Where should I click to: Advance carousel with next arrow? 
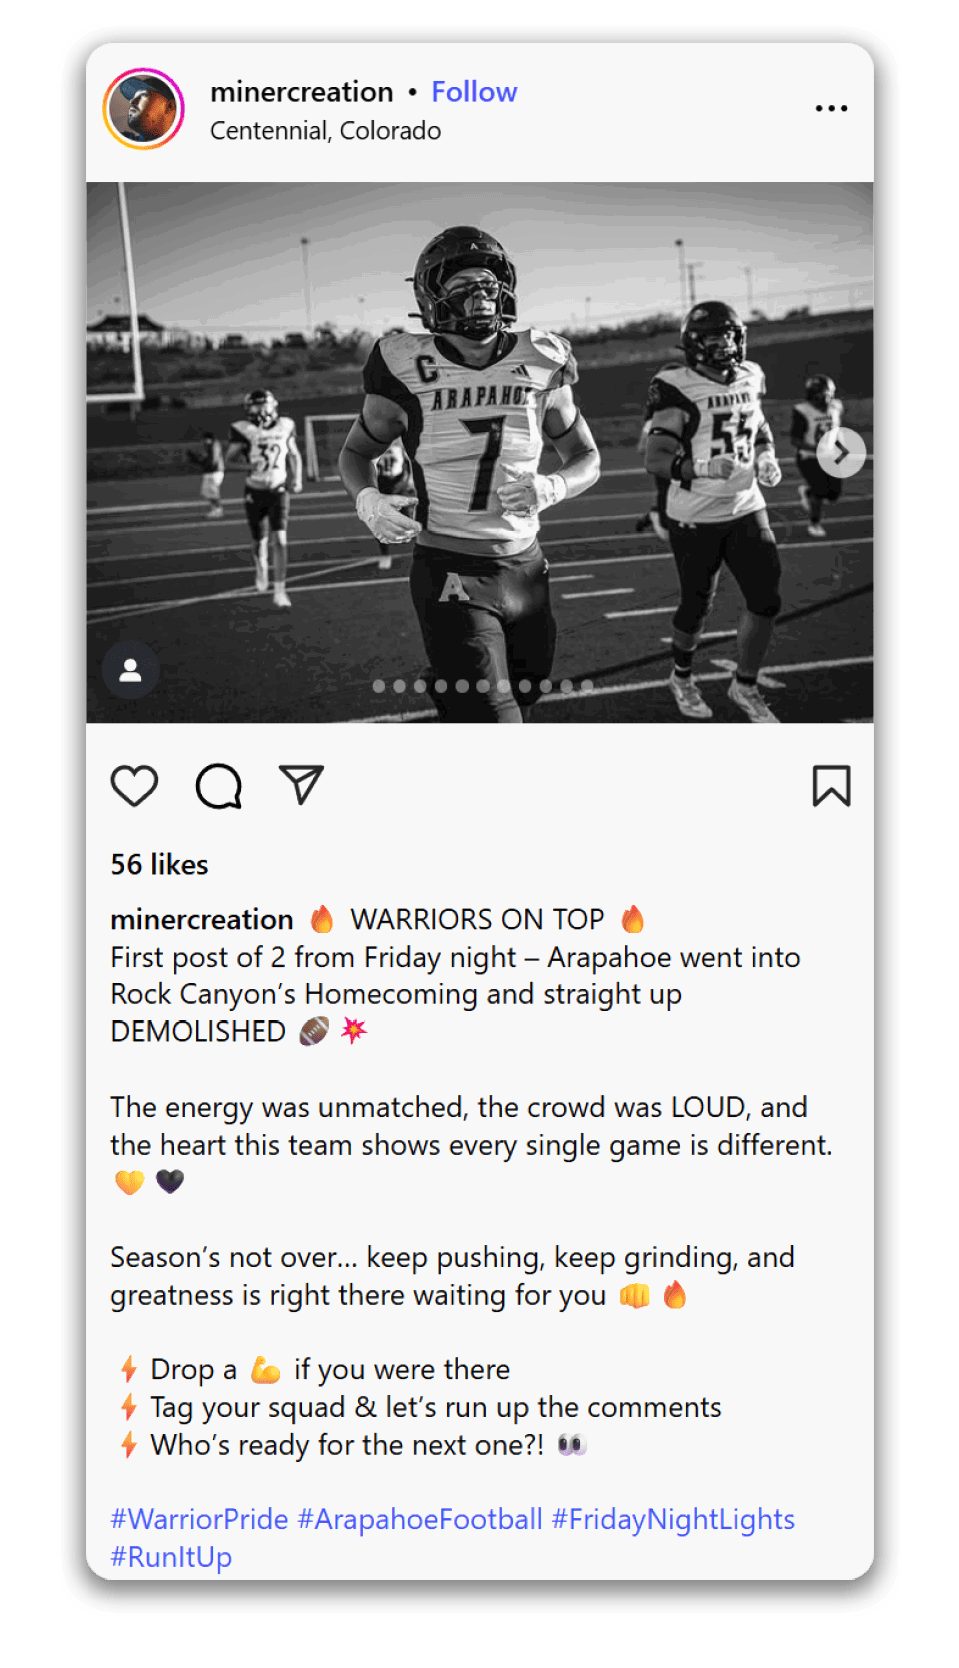pos(841,453)
